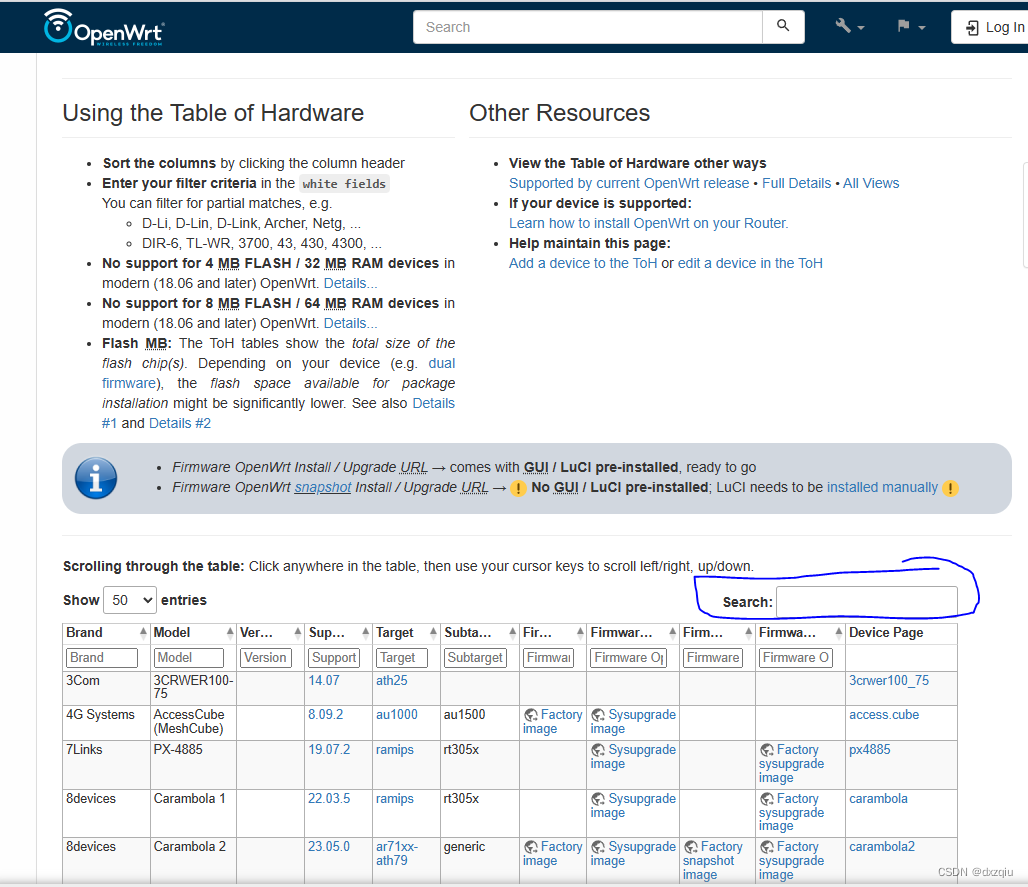Screen dimensions: 1028x887
Task: Click warning icon before 'No GUI / LuCI'
Action: 518,488
